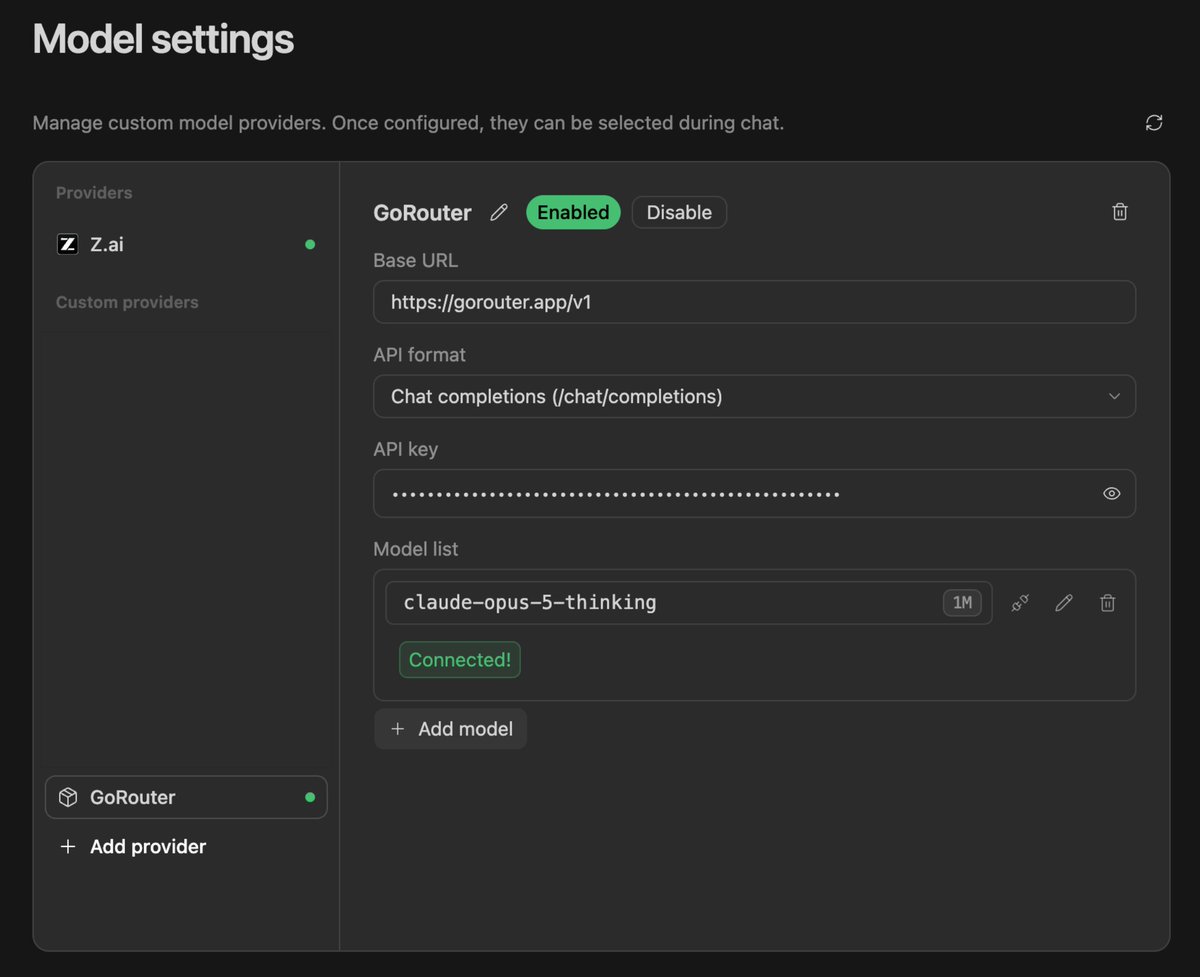Click Add model
This screenshot has height=977, width=1200.
450,729
